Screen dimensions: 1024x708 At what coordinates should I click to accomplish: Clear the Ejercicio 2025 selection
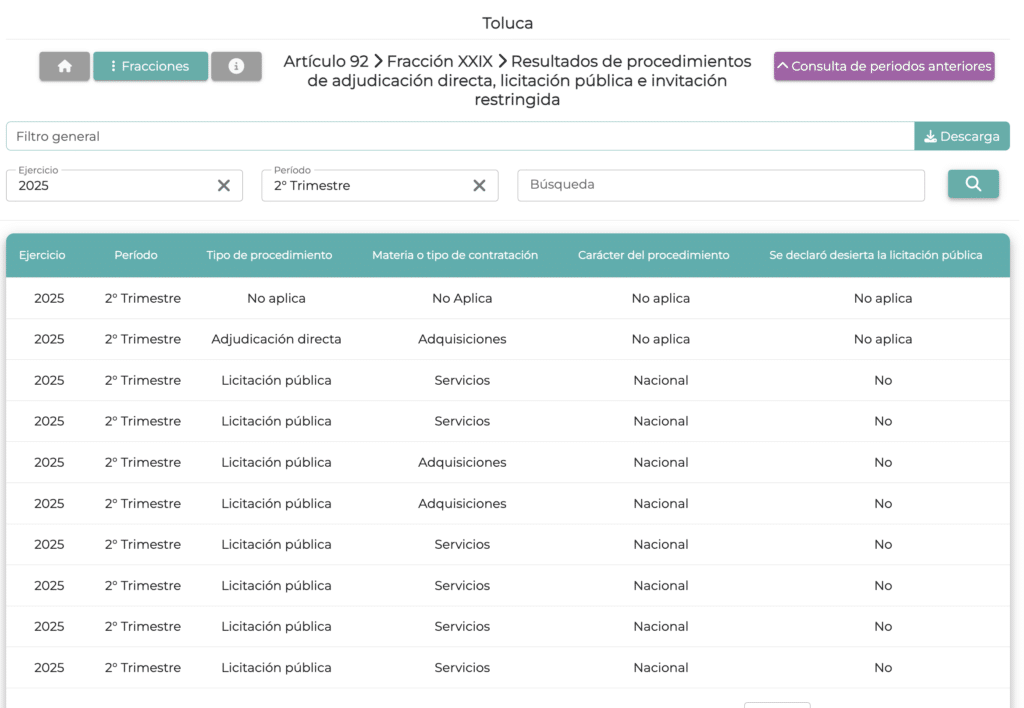click(x=224, y=185)
